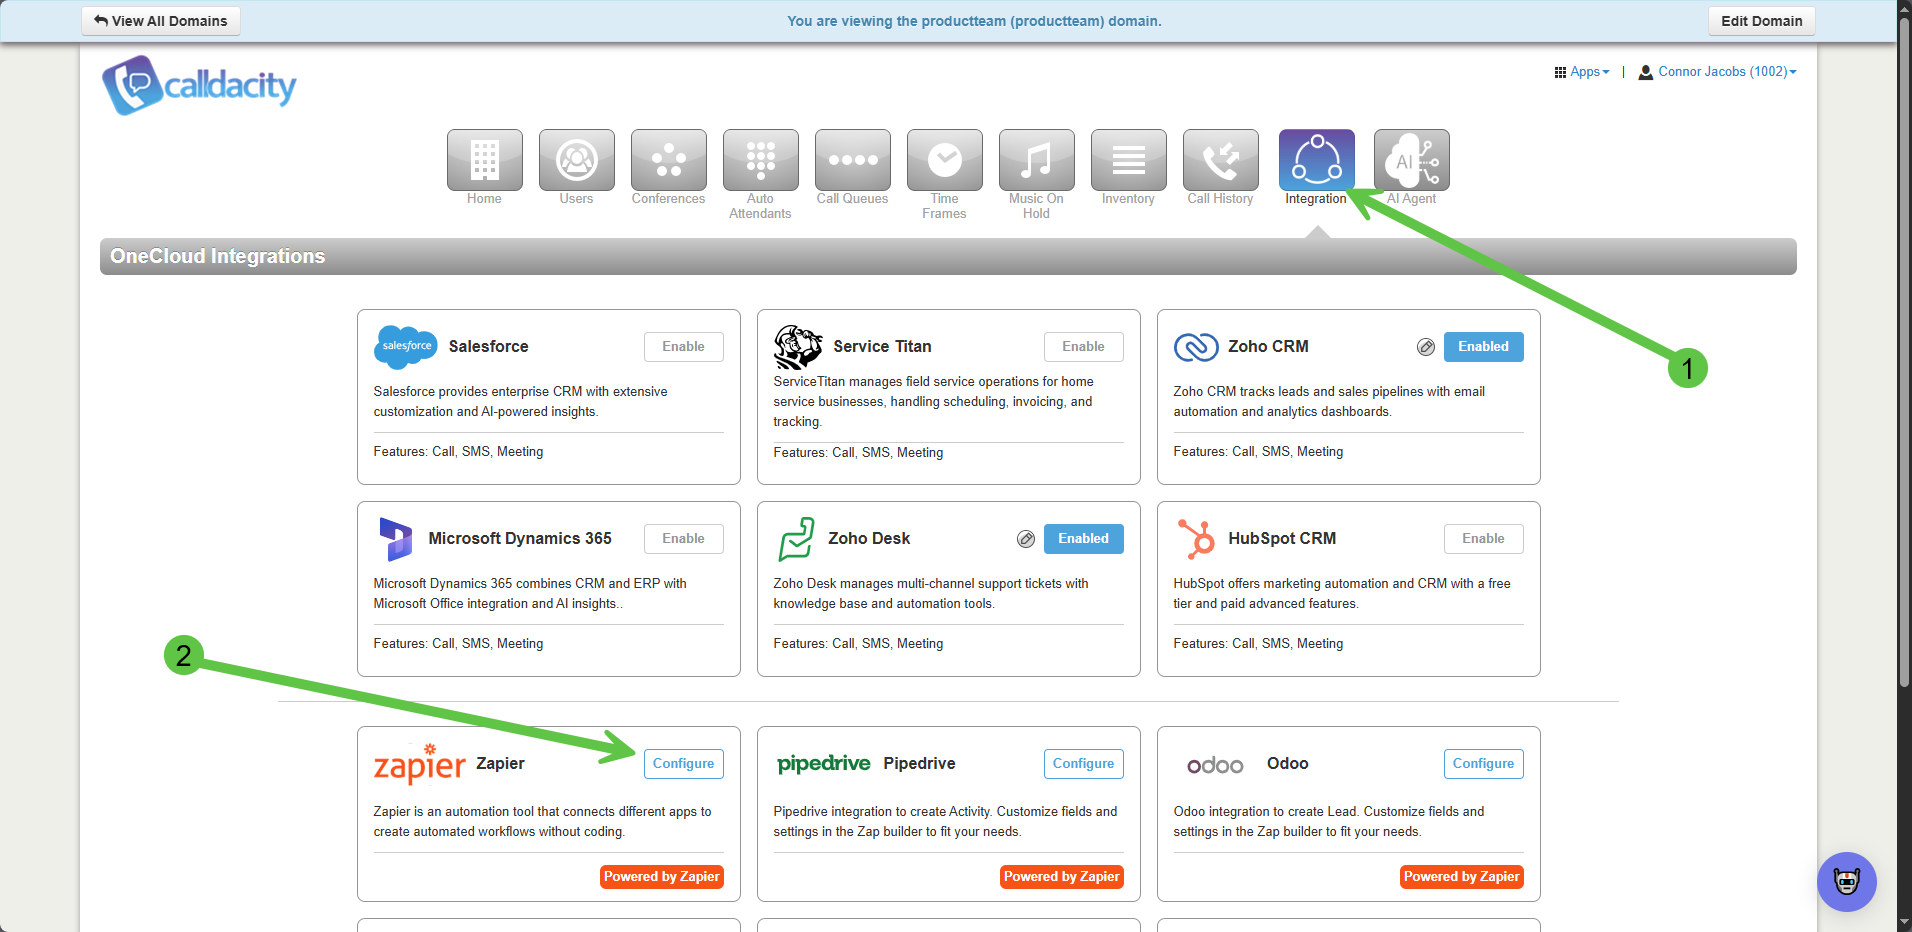Open the AI Agent icon
The image size is (1912, 932).
[1411, 160]
